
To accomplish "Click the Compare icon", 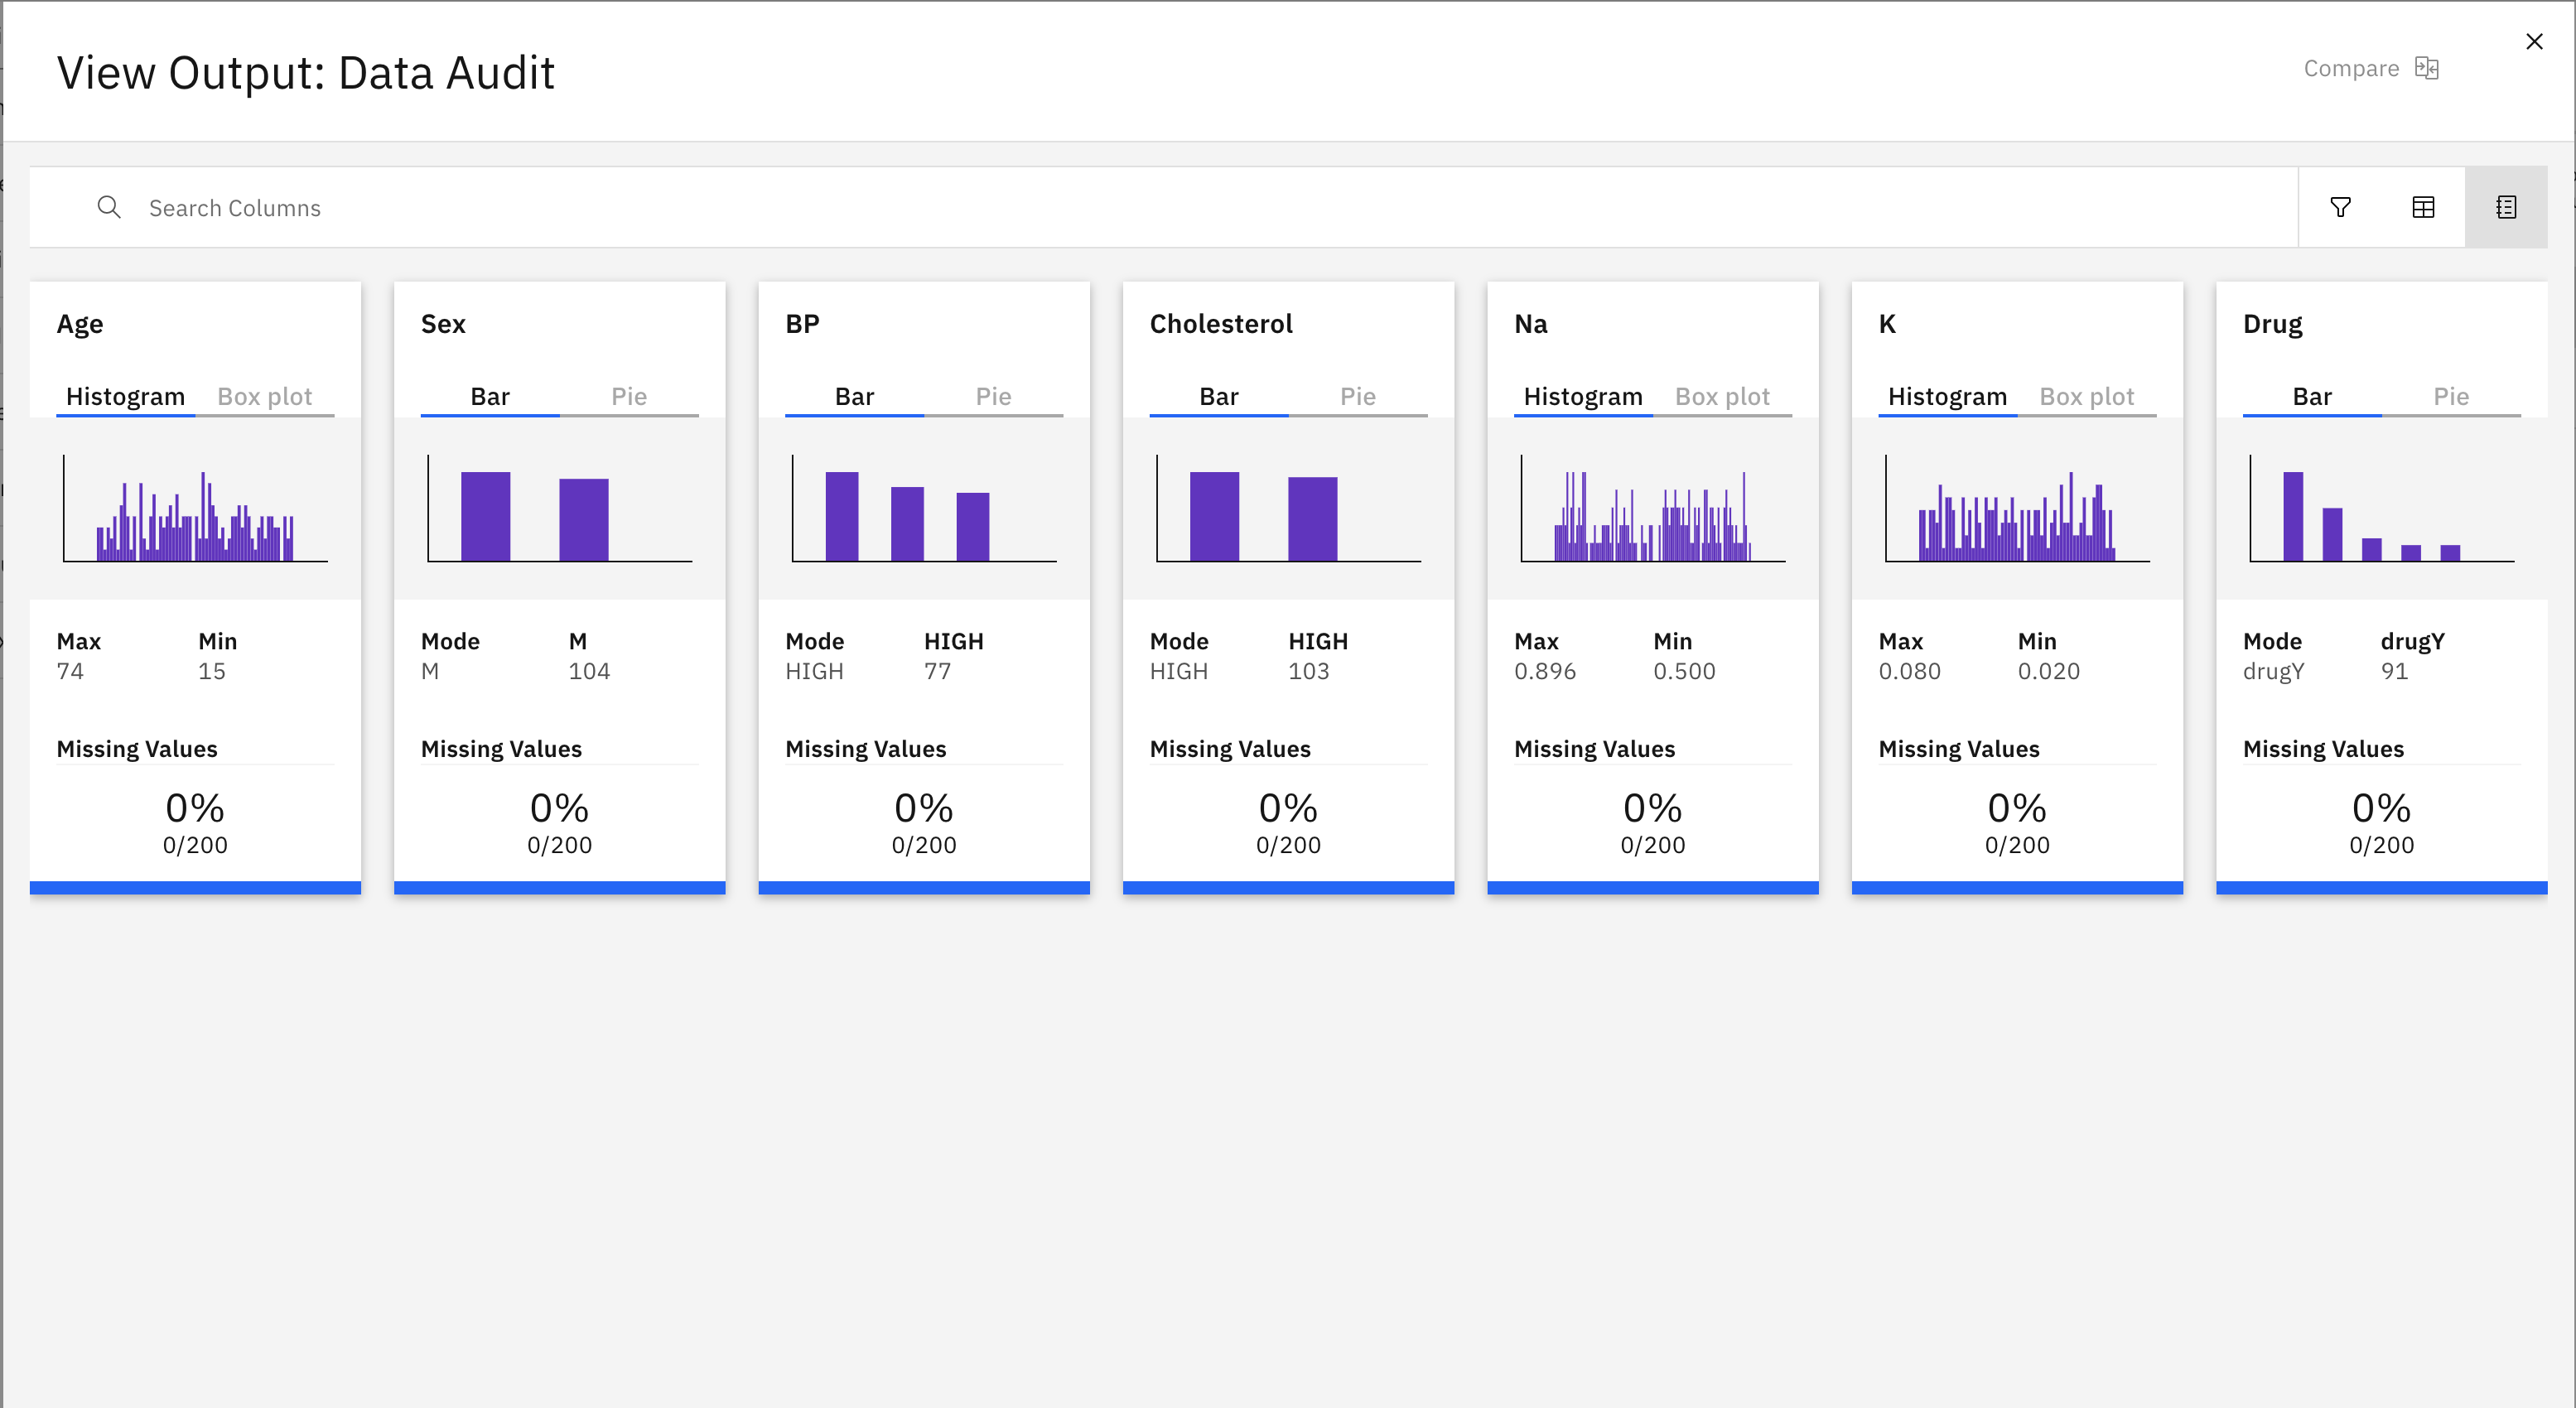I will (2427, 68).
